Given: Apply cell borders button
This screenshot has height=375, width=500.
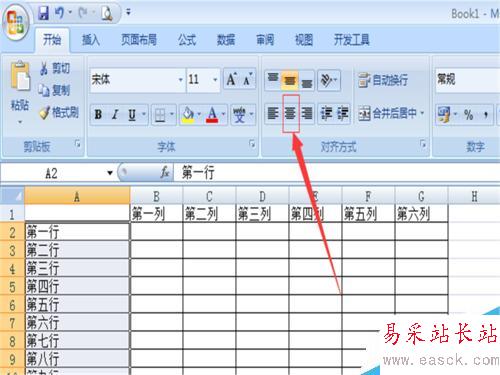Looking at the screenshot, I should 160,115.
